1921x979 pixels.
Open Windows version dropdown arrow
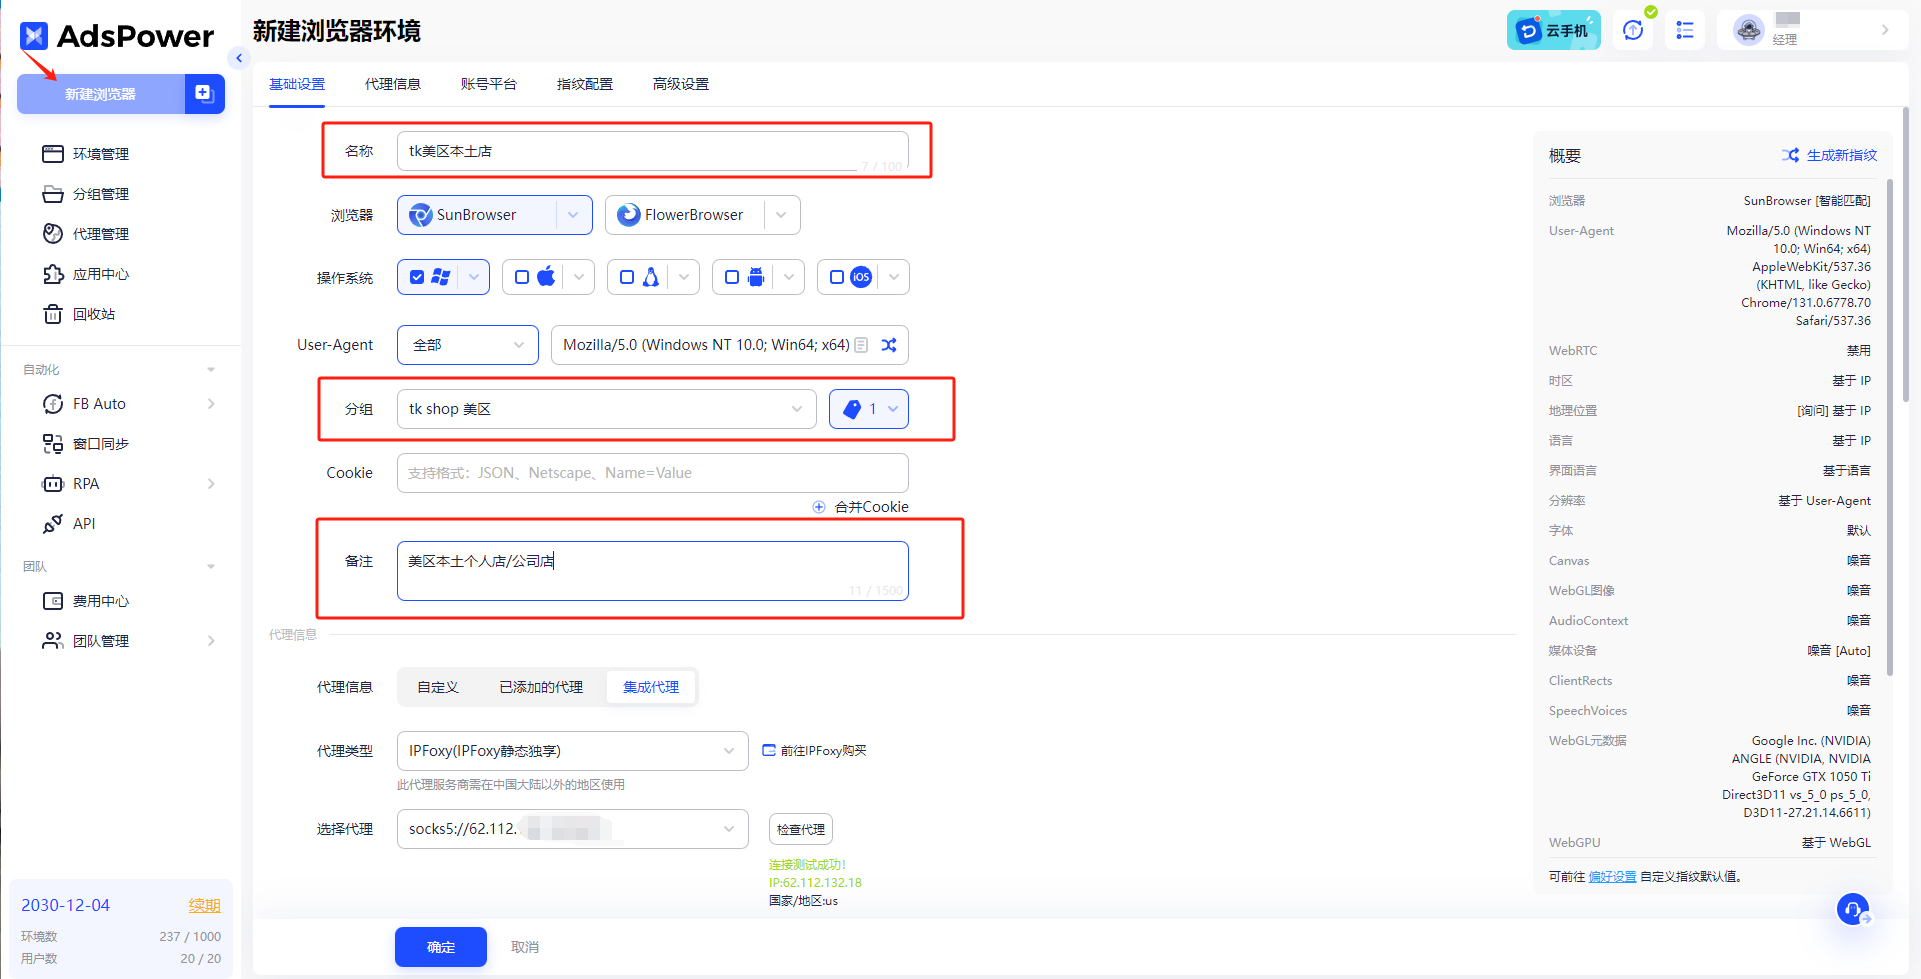coord(473,277)
